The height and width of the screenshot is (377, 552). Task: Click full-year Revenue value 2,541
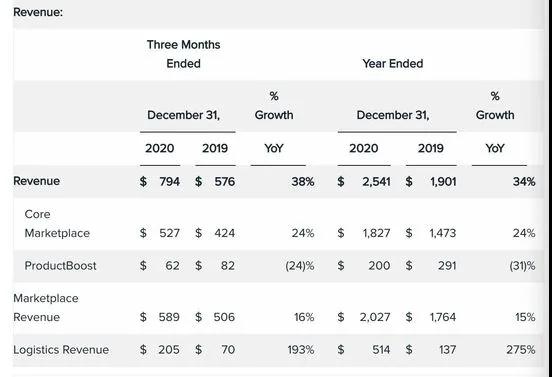pos(376,182)
